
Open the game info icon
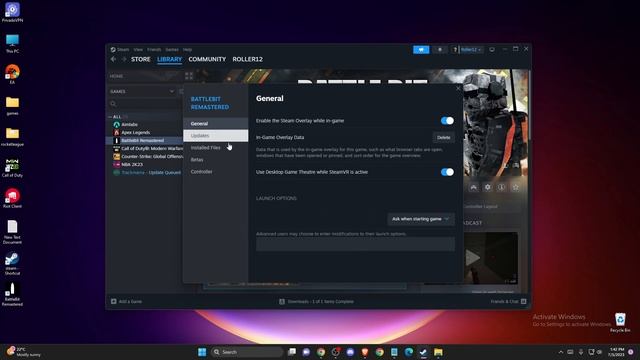point(501,187)
